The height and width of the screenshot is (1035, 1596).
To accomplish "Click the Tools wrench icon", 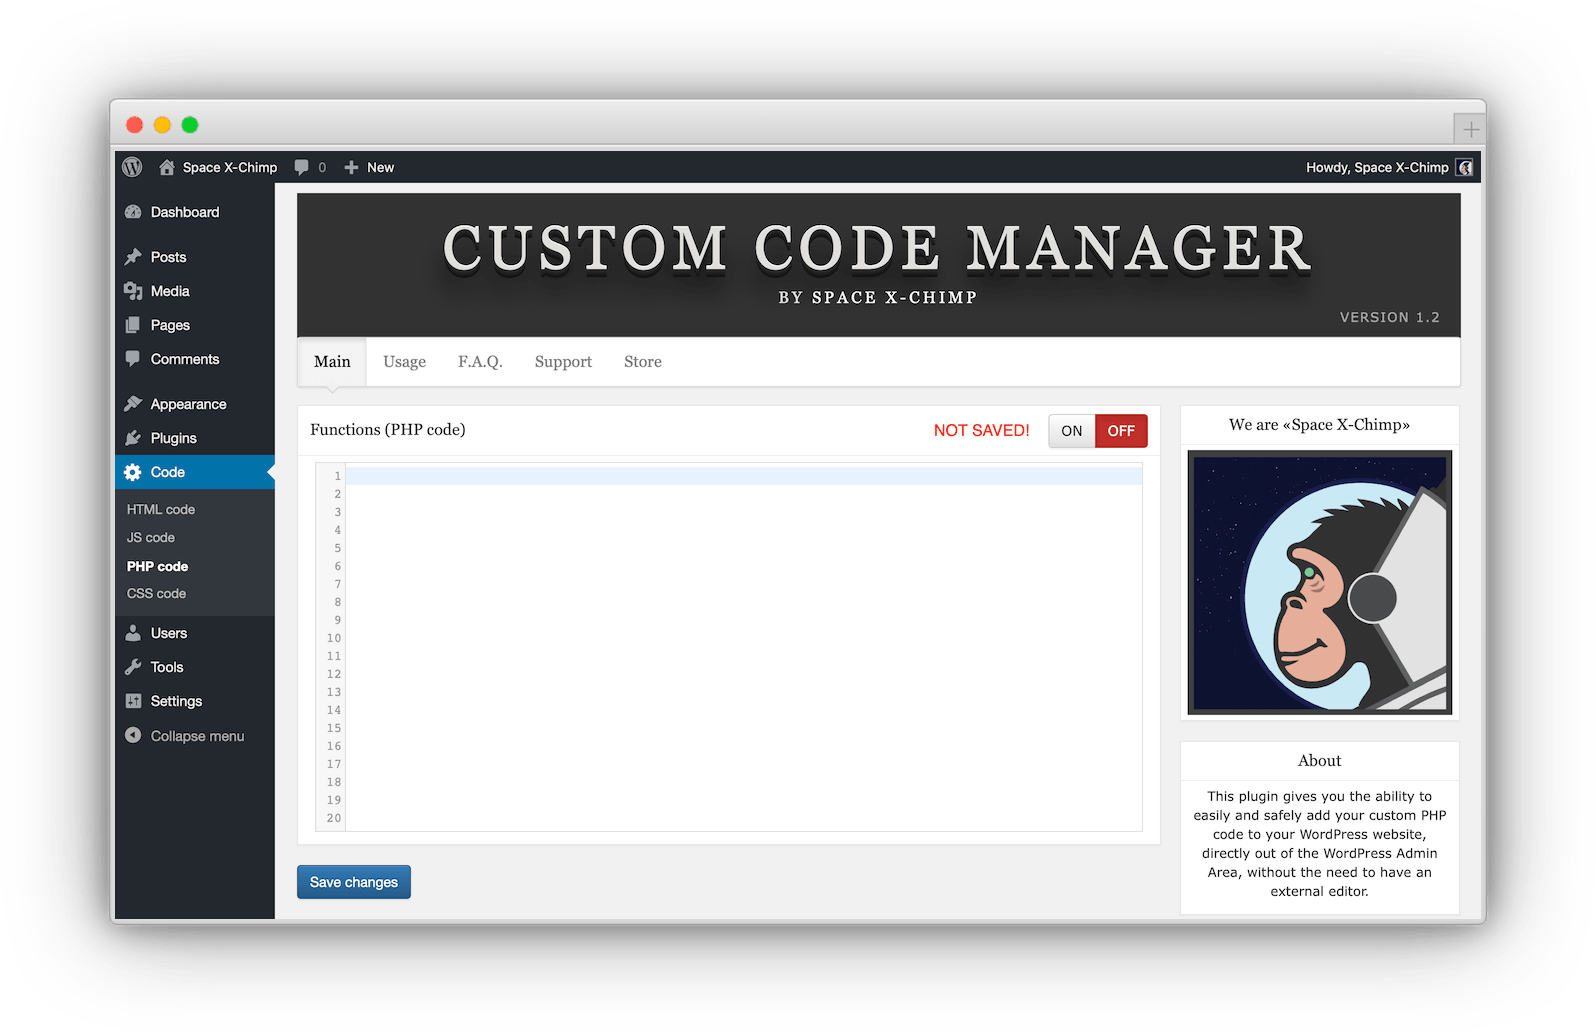I will coord(133,667).
